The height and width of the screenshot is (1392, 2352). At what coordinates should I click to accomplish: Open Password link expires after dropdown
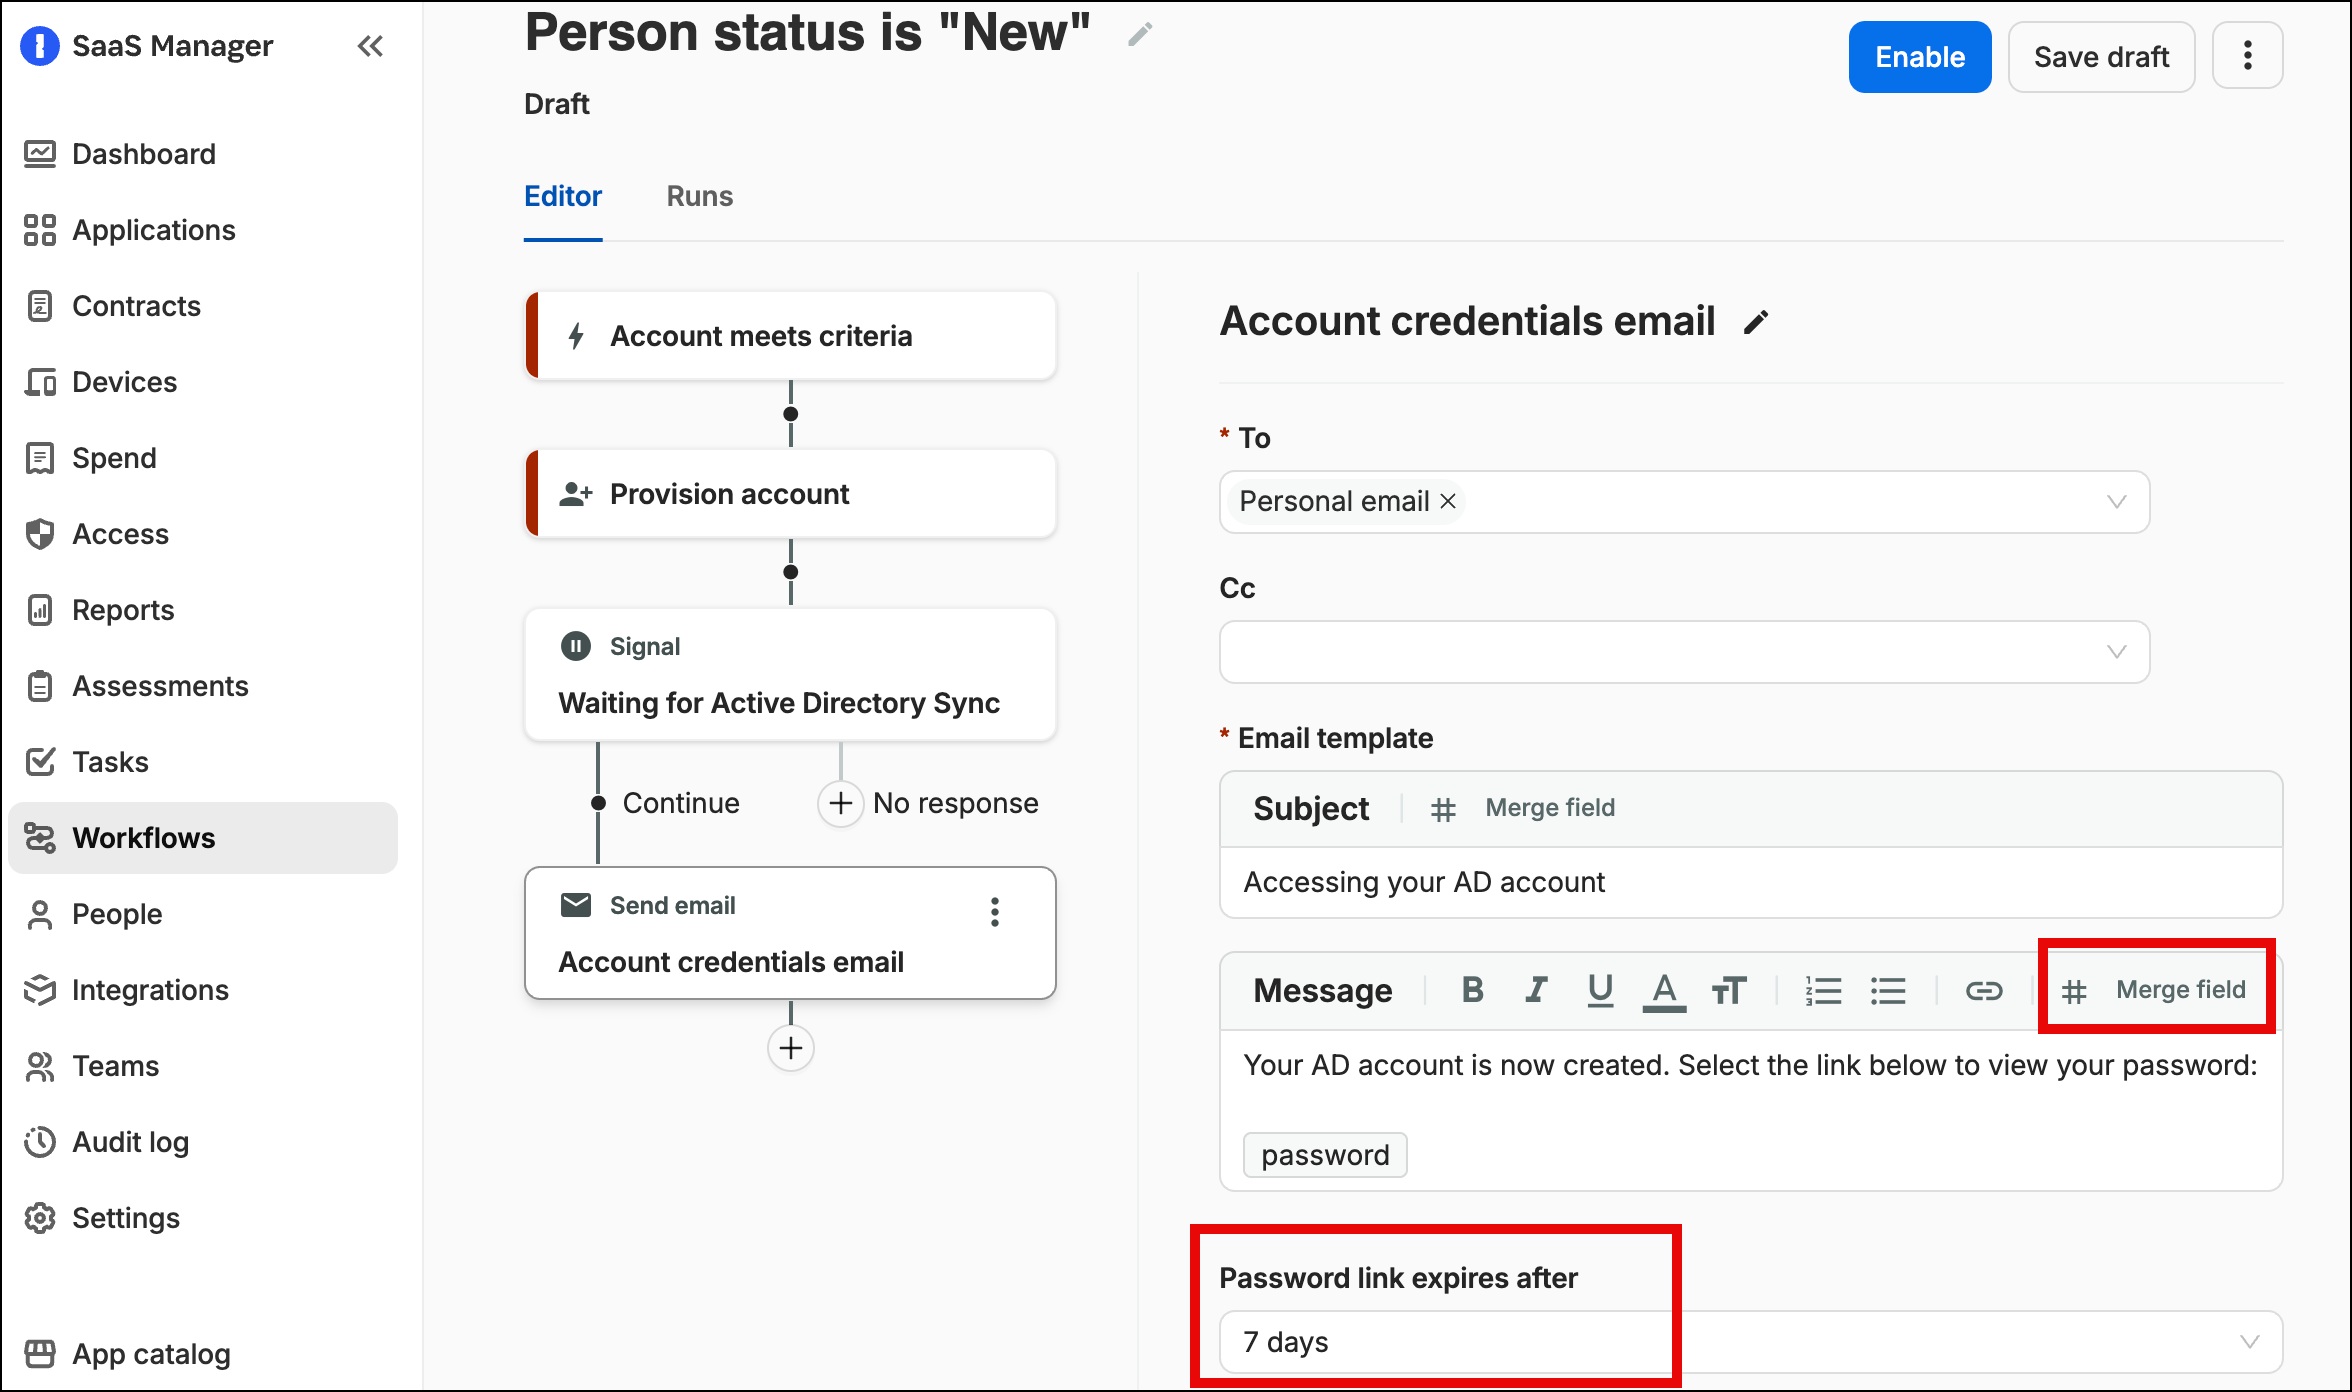[x=1750, y=1342]
